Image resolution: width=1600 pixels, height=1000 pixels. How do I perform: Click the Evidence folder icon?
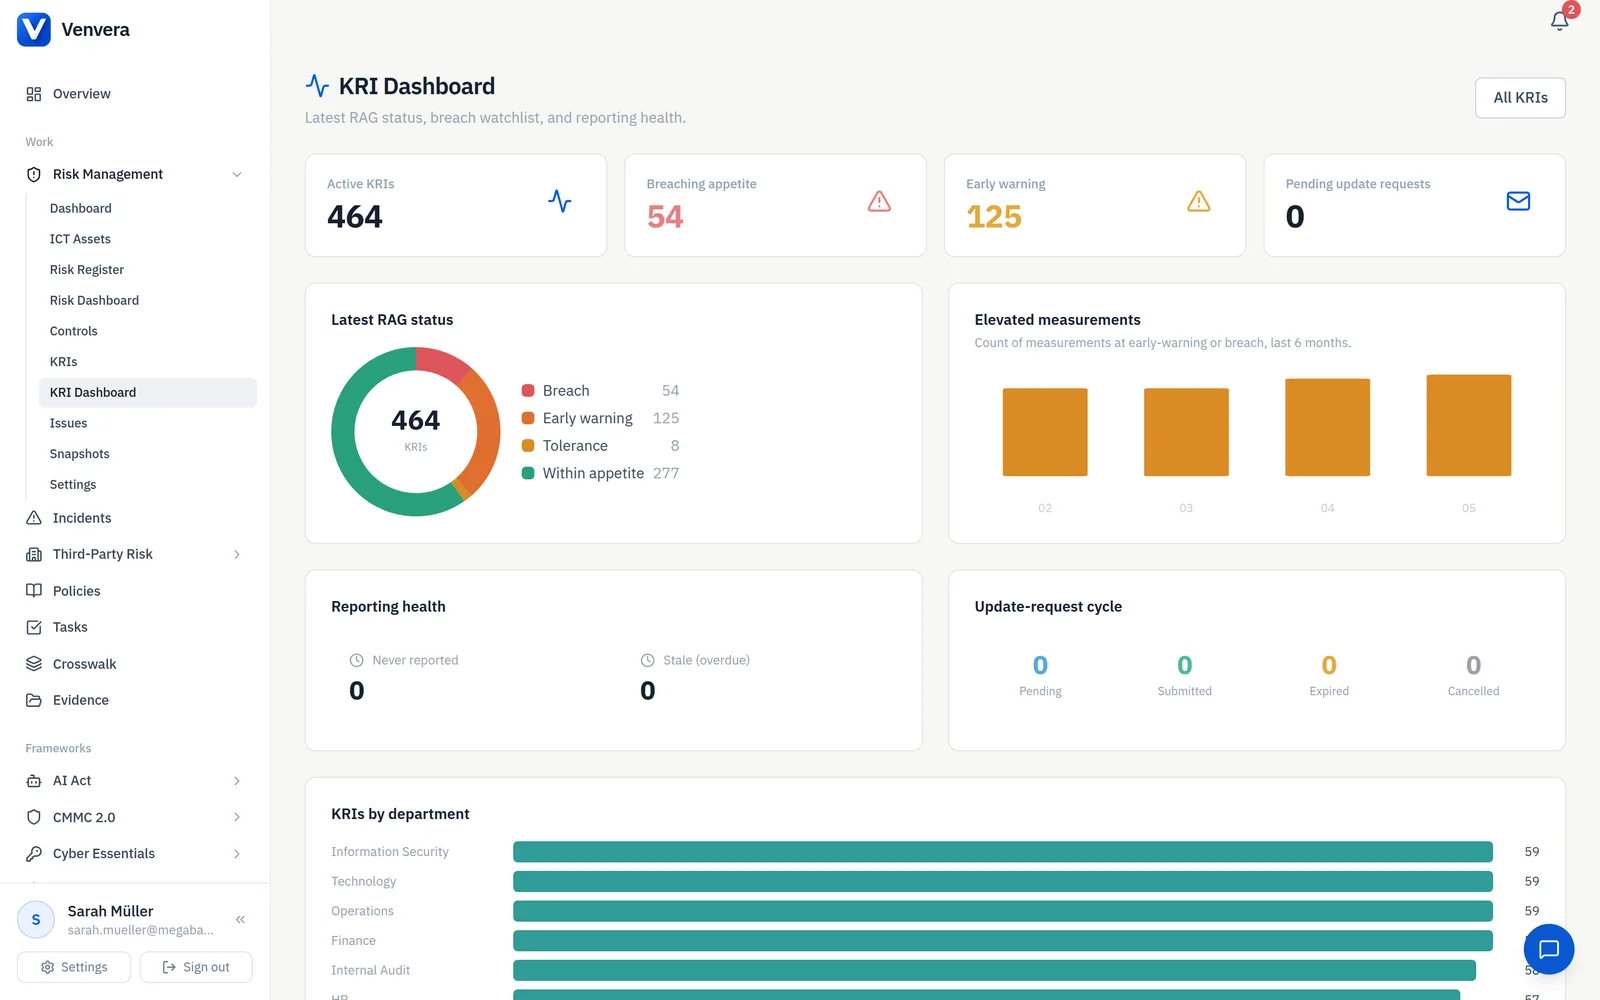click(34, 700)
